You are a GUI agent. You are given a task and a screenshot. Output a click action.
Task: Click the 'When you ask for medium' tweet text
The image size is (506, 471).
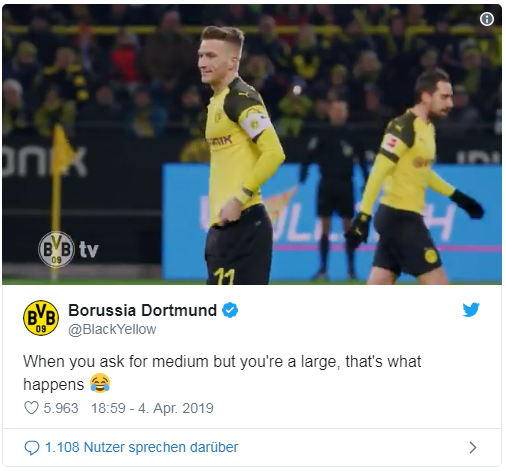tap(222, 373)
